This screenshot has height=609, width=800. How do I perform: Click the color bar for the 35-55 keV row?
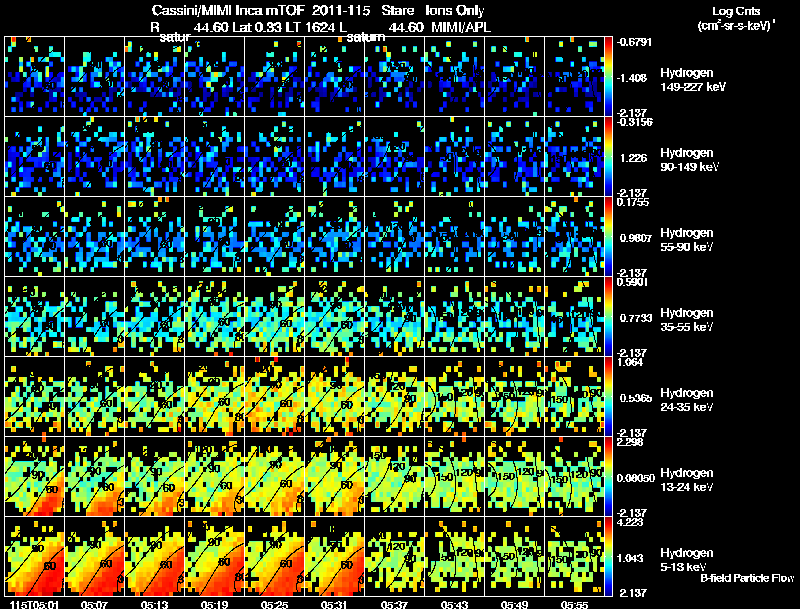point(608,317)
